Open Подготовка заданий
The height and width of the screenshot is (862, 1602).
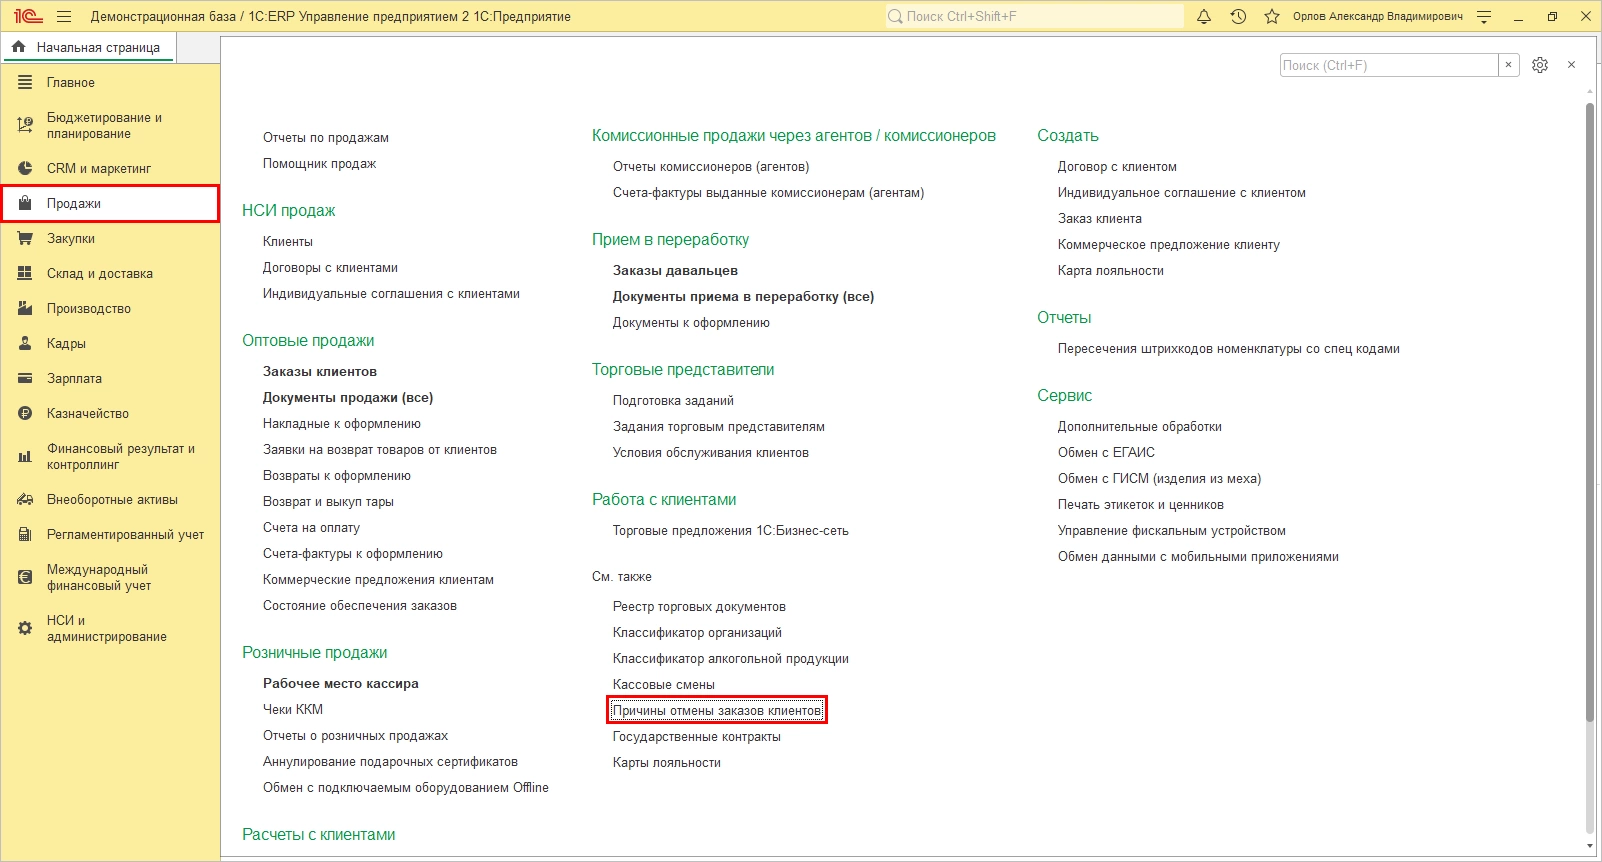coord(673,400)
